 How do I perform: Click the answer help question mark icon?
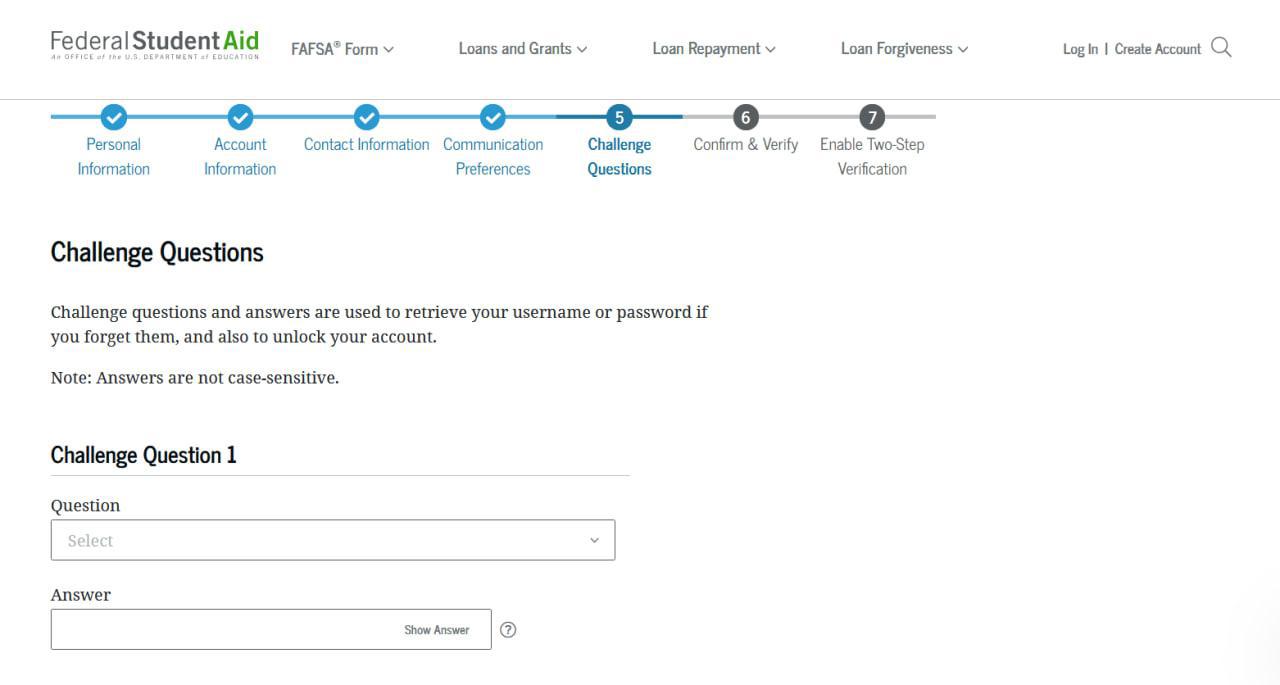coord(508,630)
